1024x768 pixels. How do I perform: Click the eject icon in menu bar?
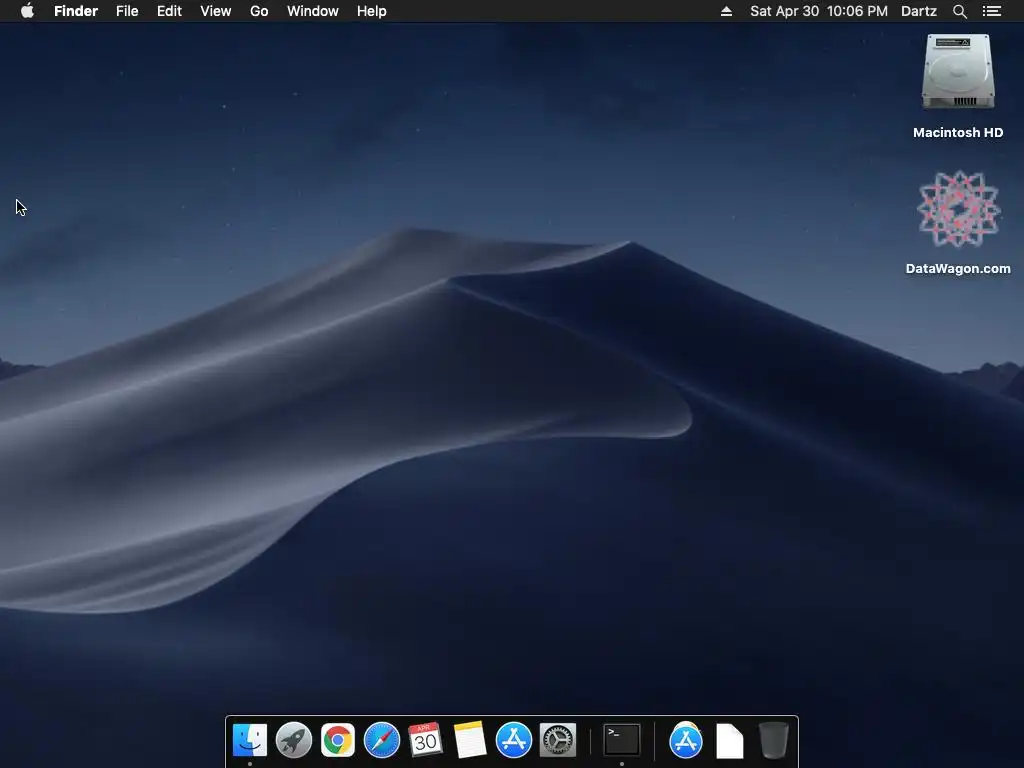[x=726, y=11]
